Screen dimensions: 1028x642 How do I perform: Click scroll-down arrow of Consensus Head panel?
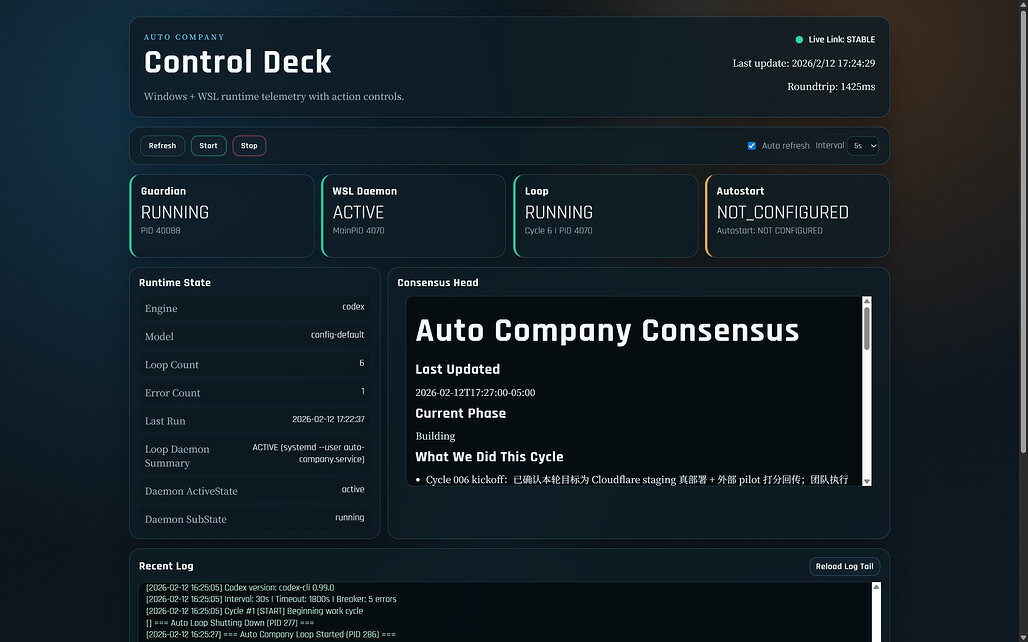coord(867,481)
